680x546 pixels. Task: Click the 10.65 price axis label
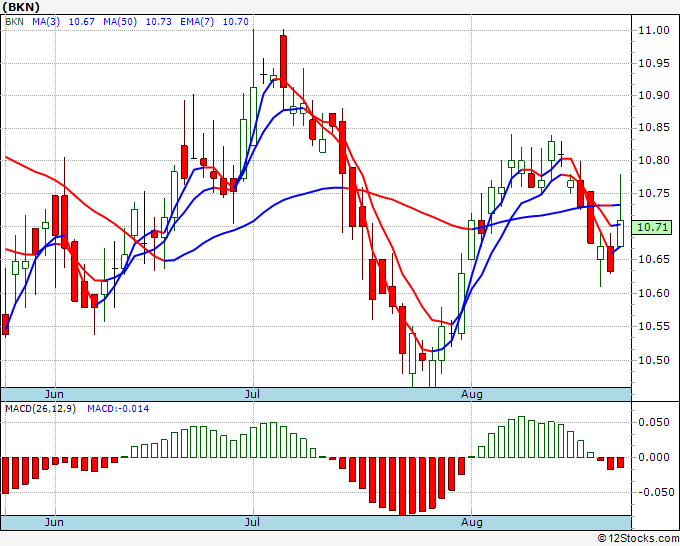tap(654, 260)
